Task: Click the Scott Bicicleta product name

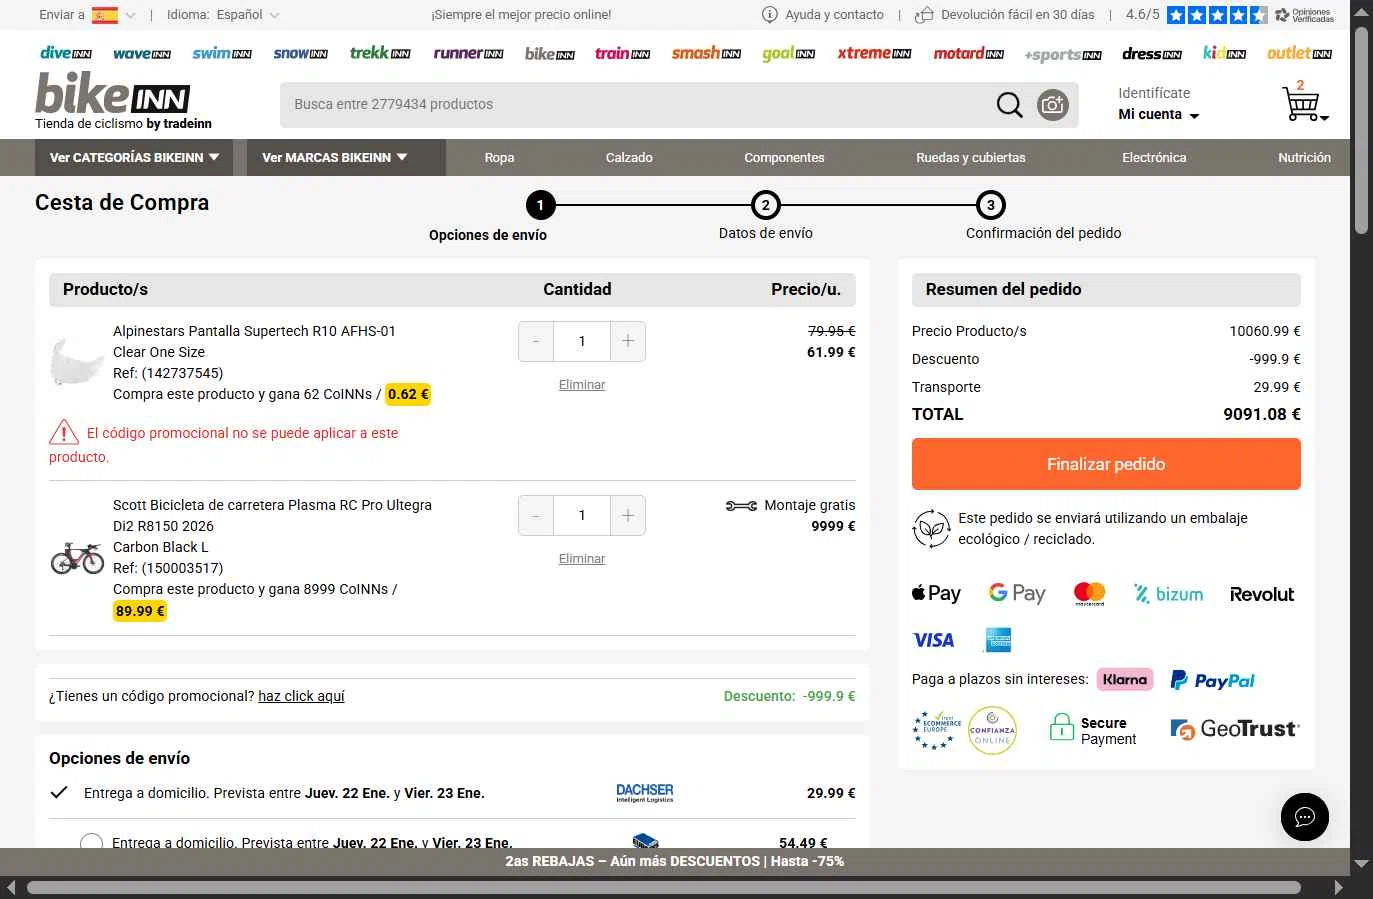Action: (x=272, y=515)
